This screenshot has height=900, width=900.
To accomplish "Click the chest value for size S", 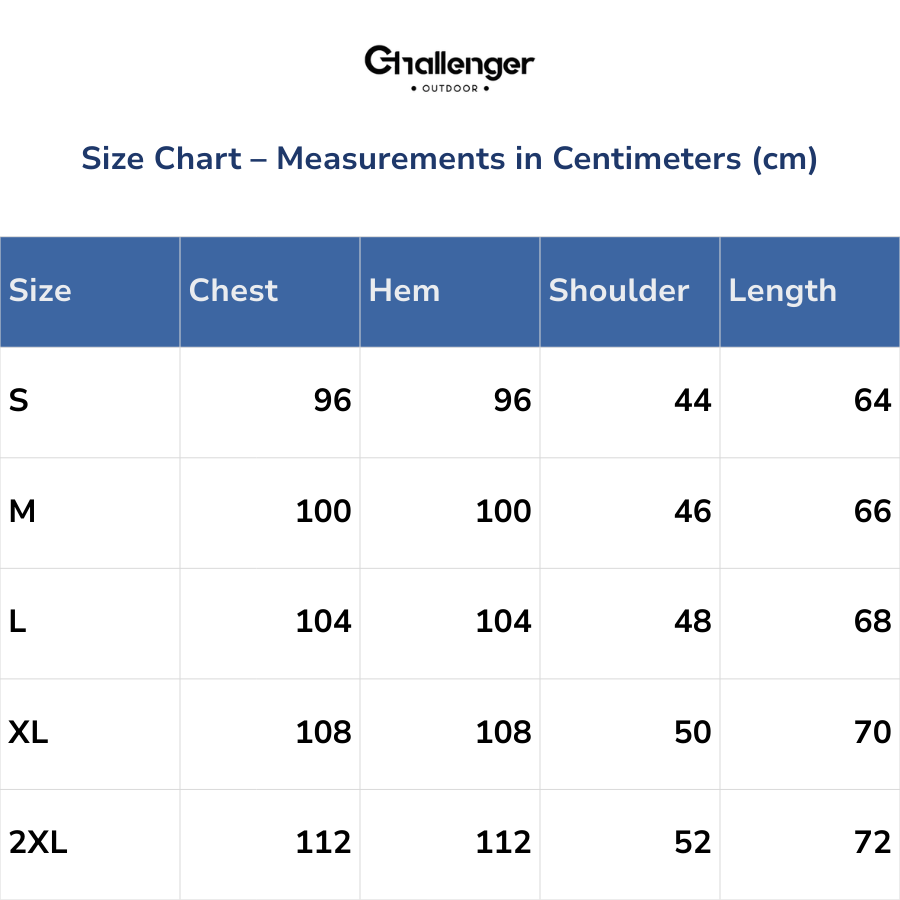I will coord(332,401).
